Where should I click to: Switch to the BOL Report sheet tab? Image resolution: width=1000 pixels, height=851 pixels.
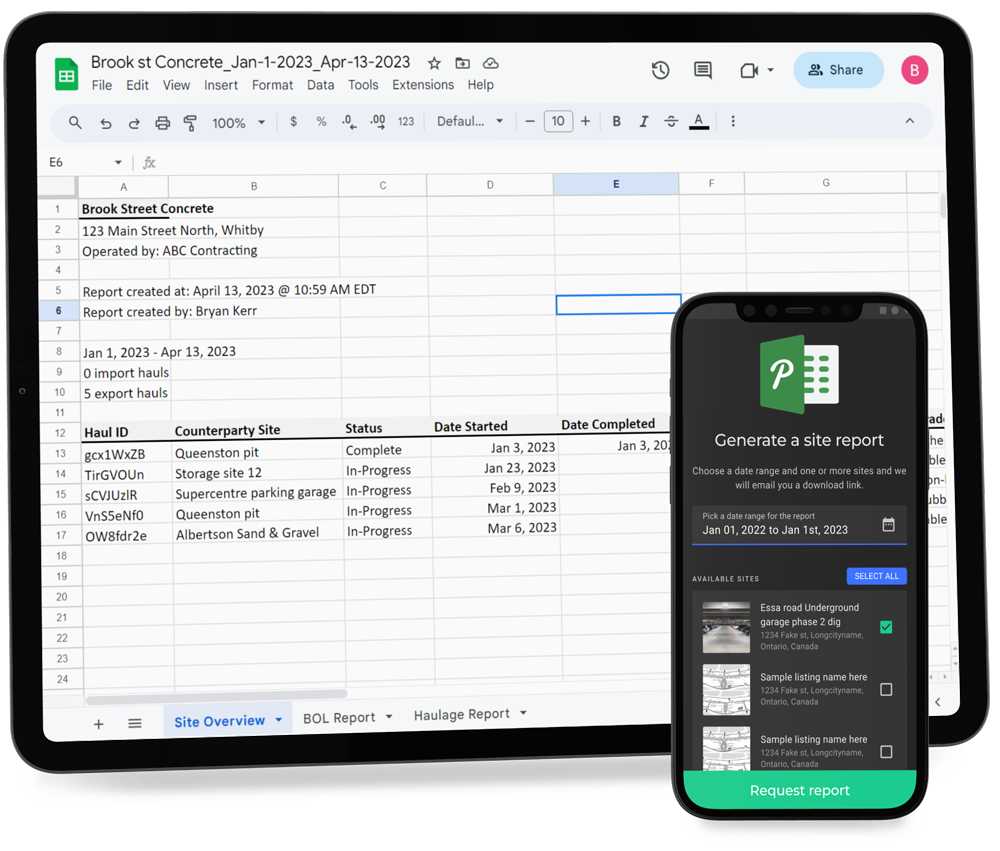[x=340, y=716]
